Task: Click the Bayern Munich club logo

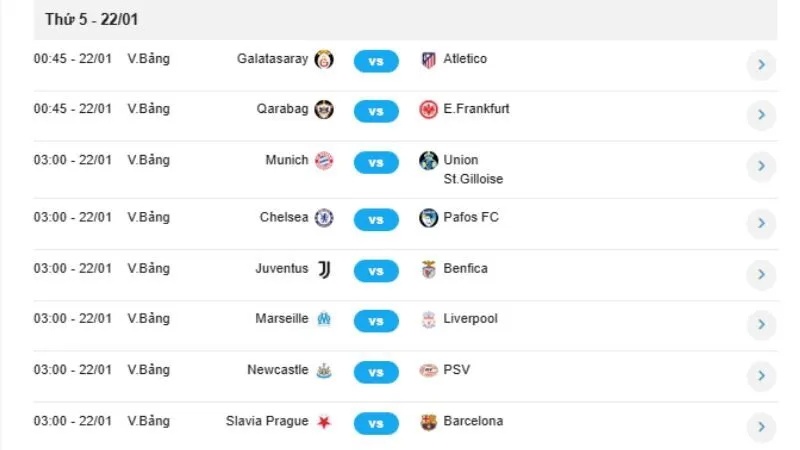Action: click(324, 161)
